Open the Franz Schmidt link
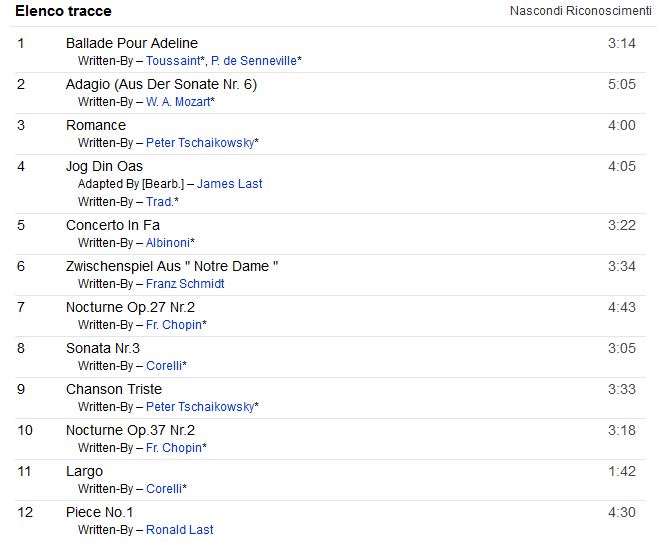The width and height of the screenshot is (665, 551). coord(185,283)
